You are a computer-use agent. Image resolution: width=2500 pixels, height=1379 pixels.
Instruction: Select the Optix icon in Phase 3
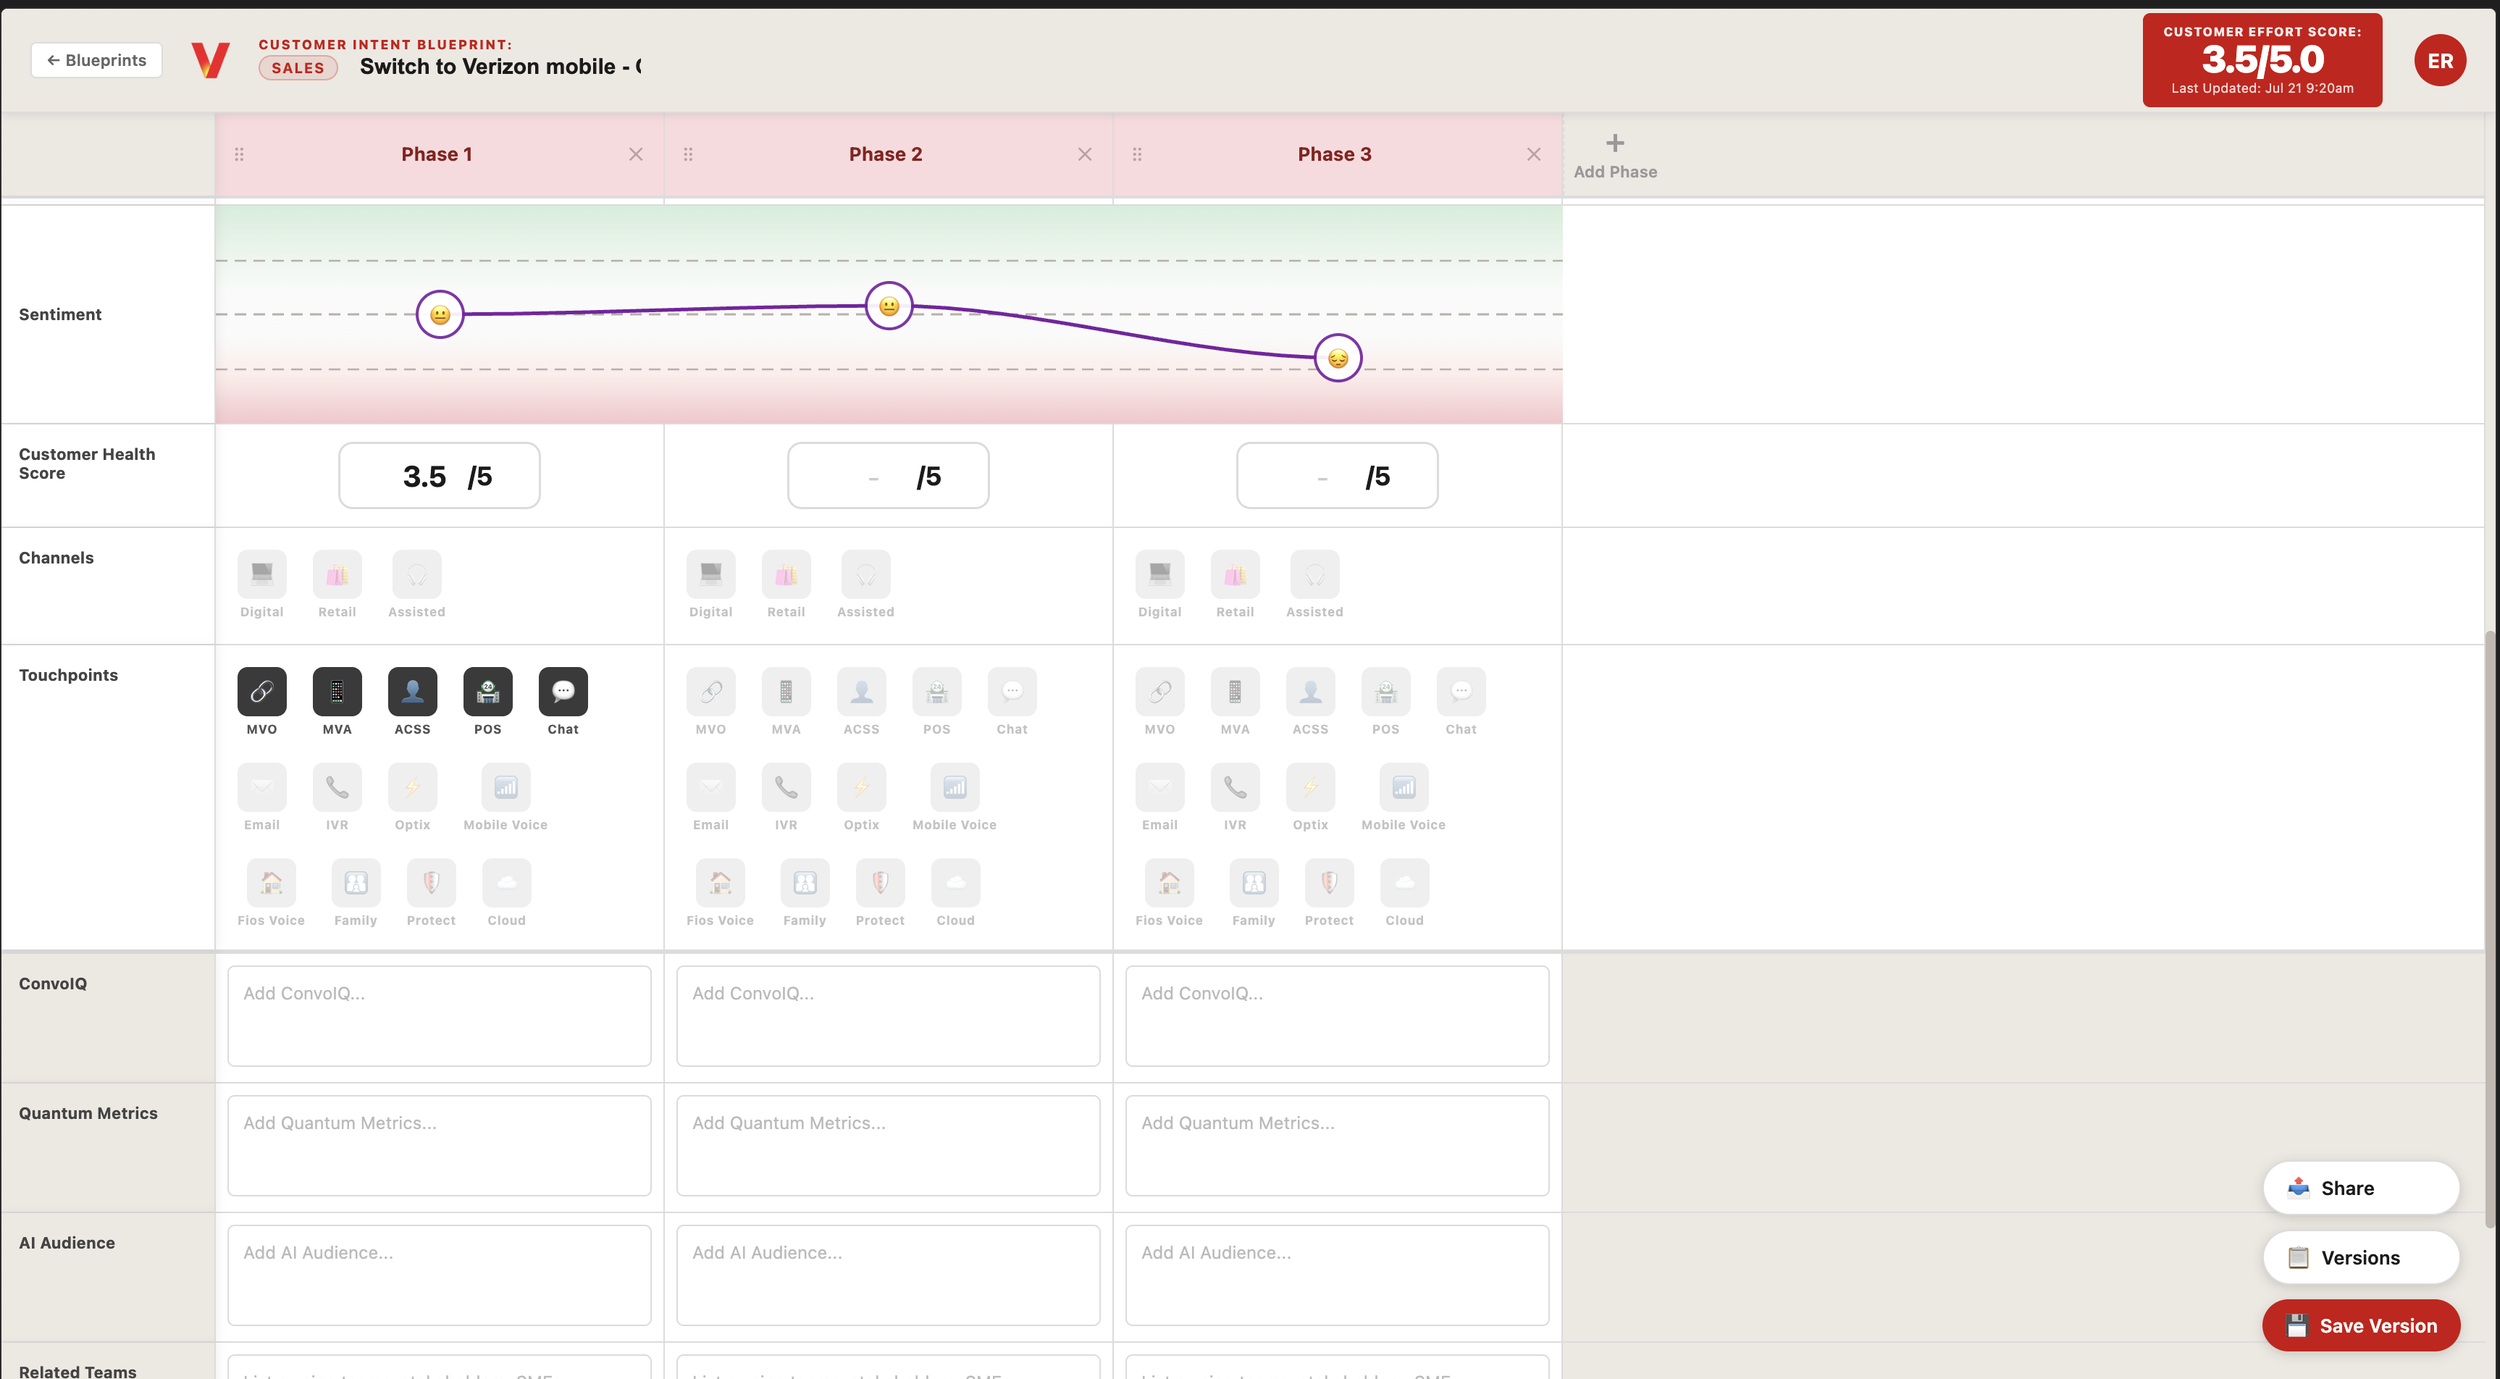tap(1310, 787)
